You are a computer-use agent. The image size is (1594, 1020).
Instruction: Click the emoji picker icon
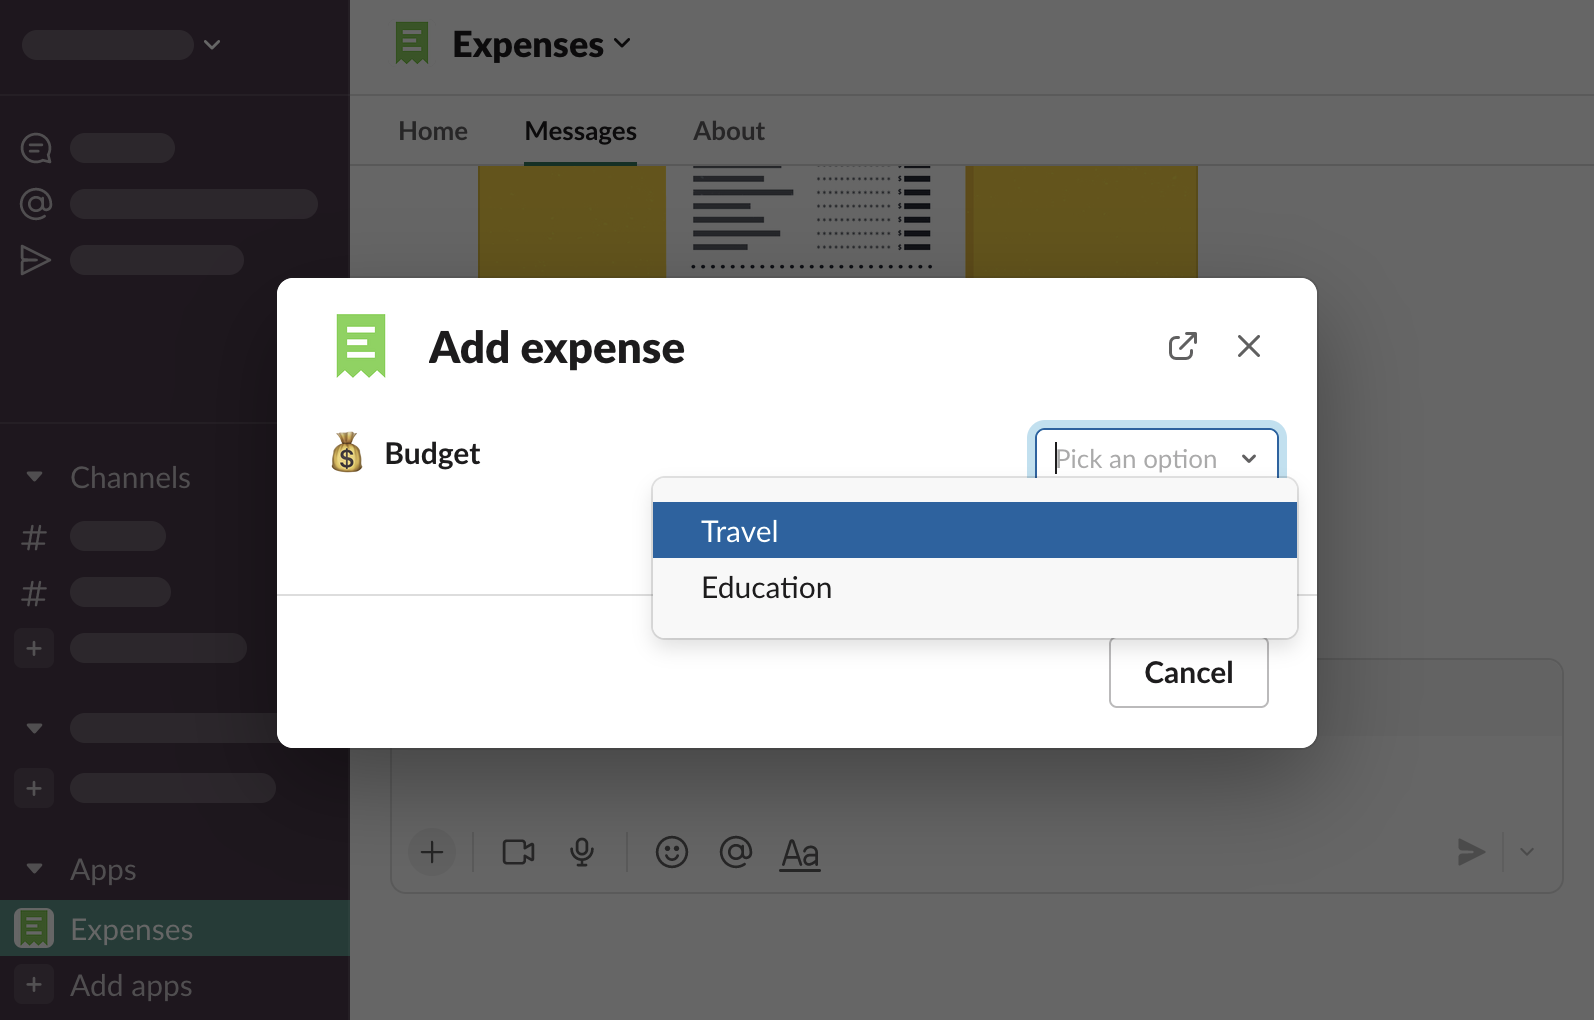coord(671,852)
